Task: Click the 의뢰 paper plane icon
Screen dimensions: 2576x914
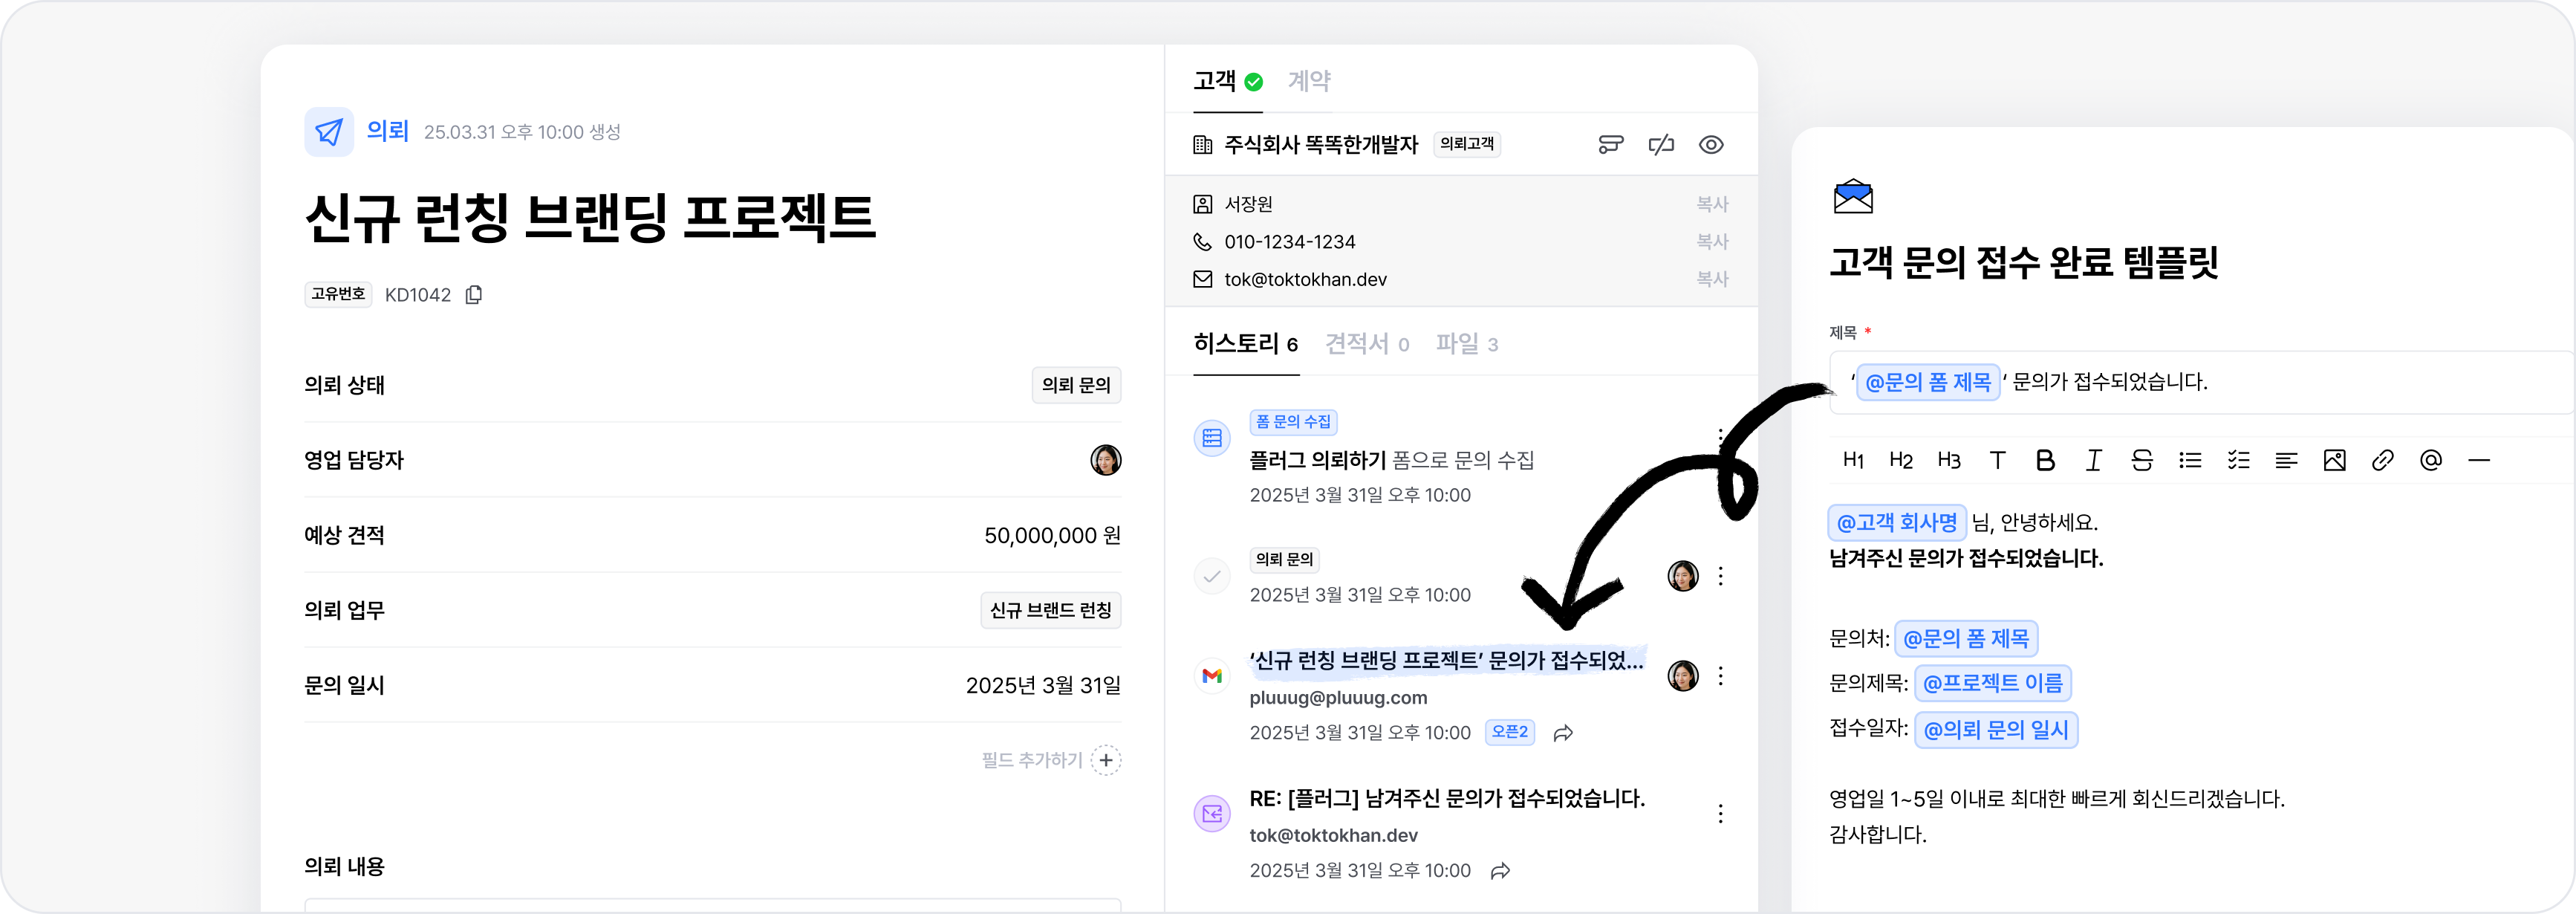Action: [329, 132]
